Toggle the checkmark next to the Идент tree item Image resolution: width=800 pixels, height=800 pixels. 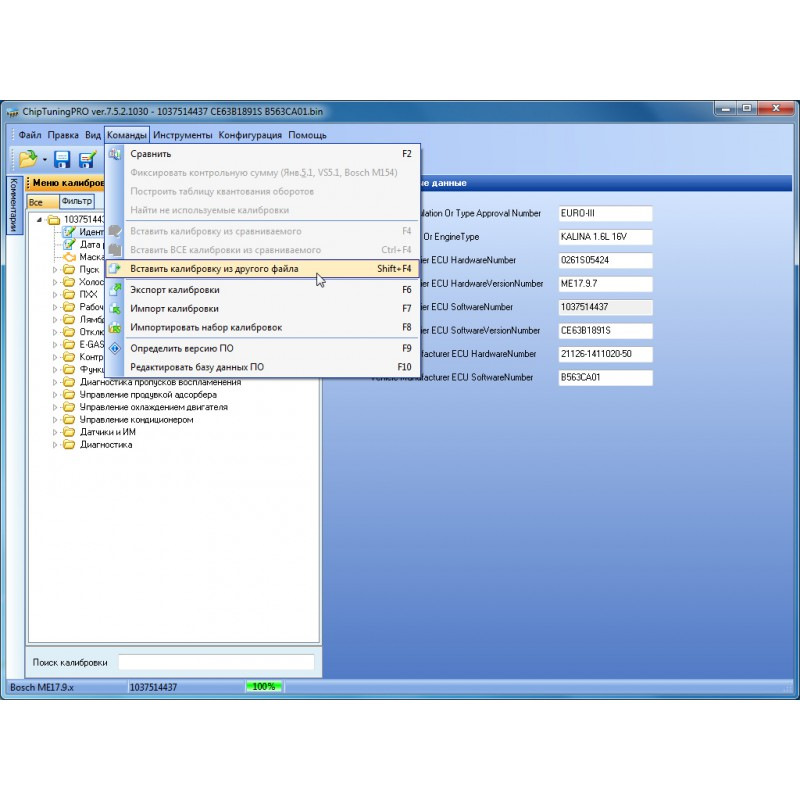[69, 232]
